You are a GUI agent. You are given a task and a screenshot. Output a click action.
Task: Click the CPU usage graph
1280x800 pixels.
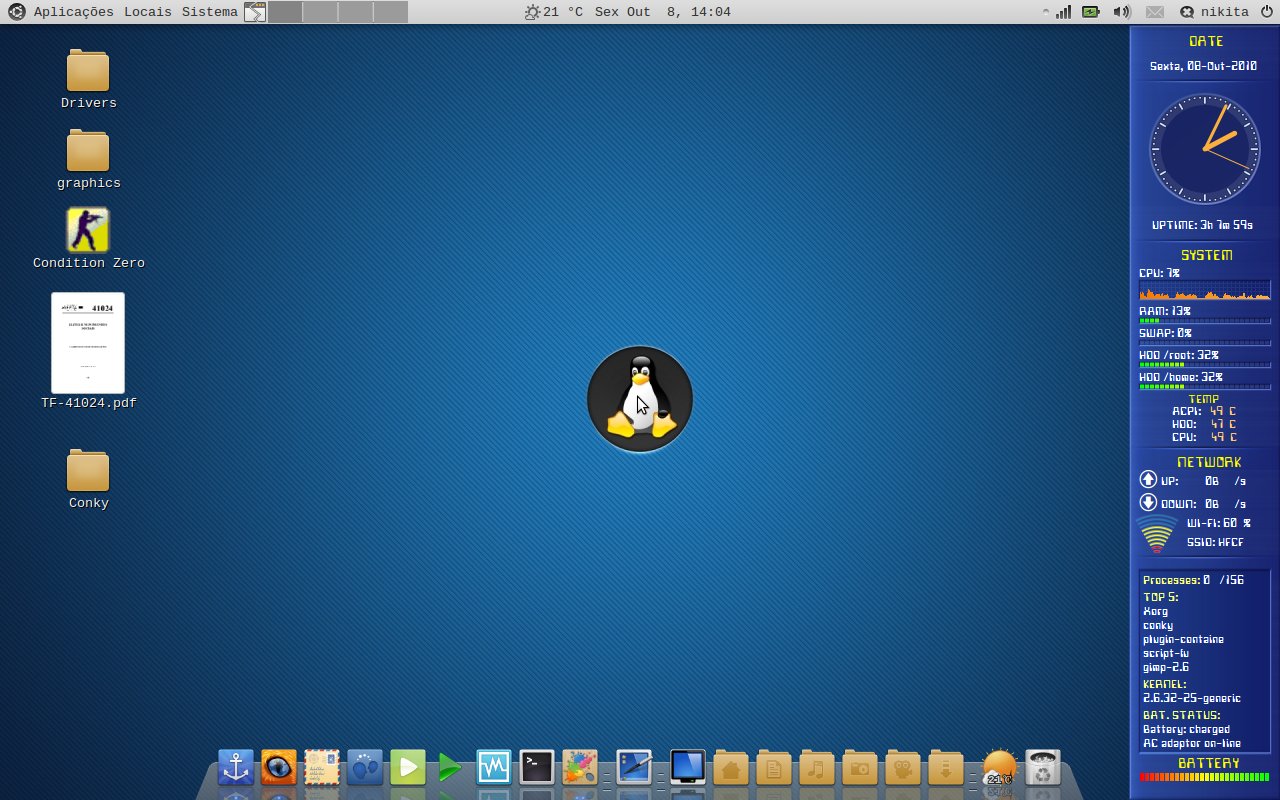pyautogui.click(x=1205, y=290)
